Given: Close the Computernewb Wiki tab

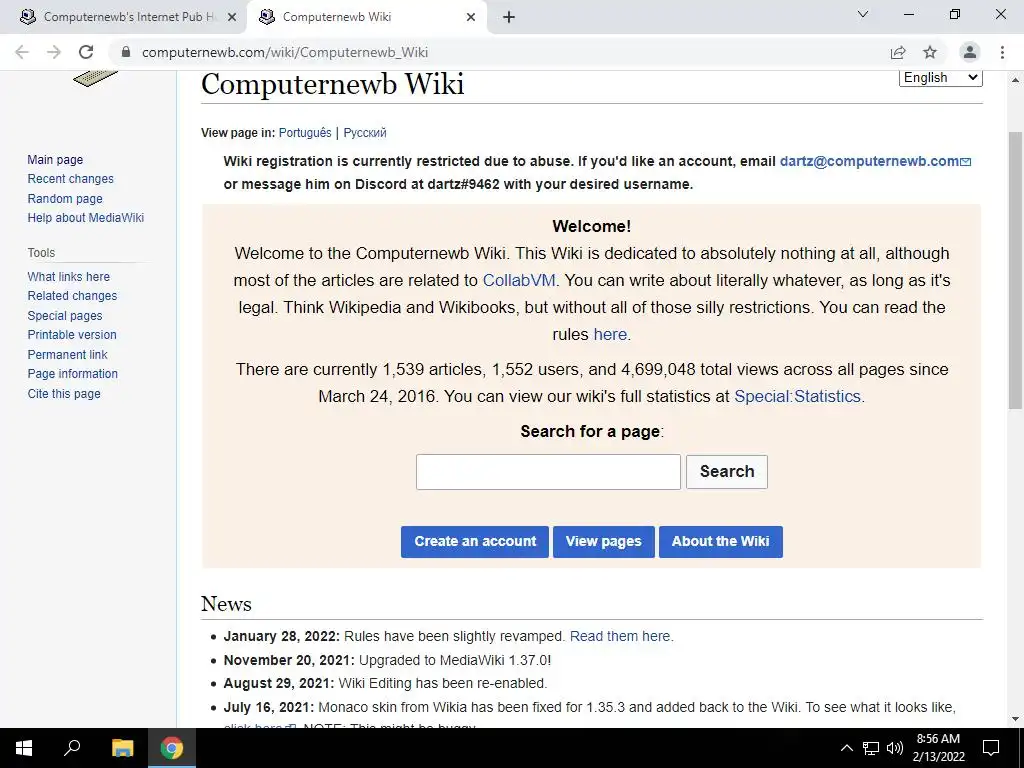Looking at the screenshot, I should [471, 17].
